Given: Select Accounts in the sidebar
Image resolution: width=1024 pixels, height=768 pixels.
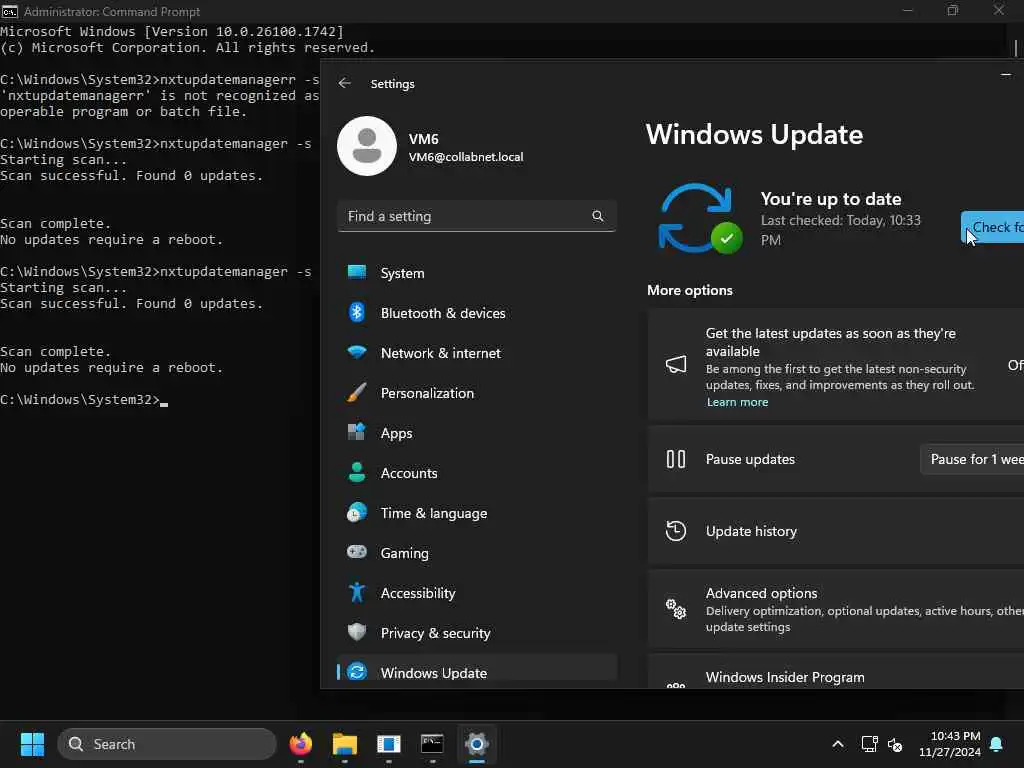Looking at the screenshot, I should [477, 473].
